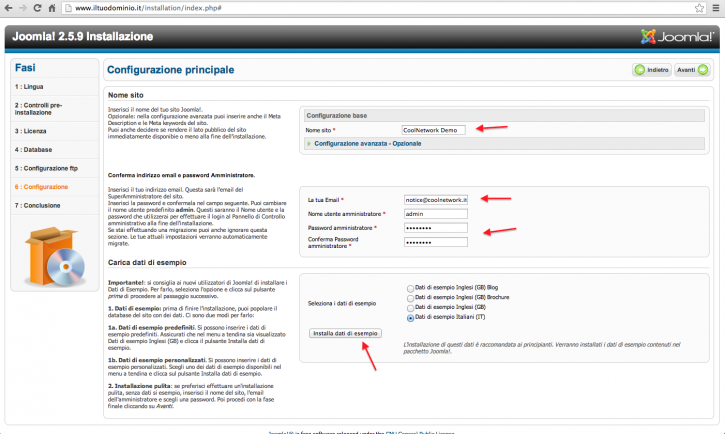Click the Seleziona i dati di esempio label

click(342, 304)
